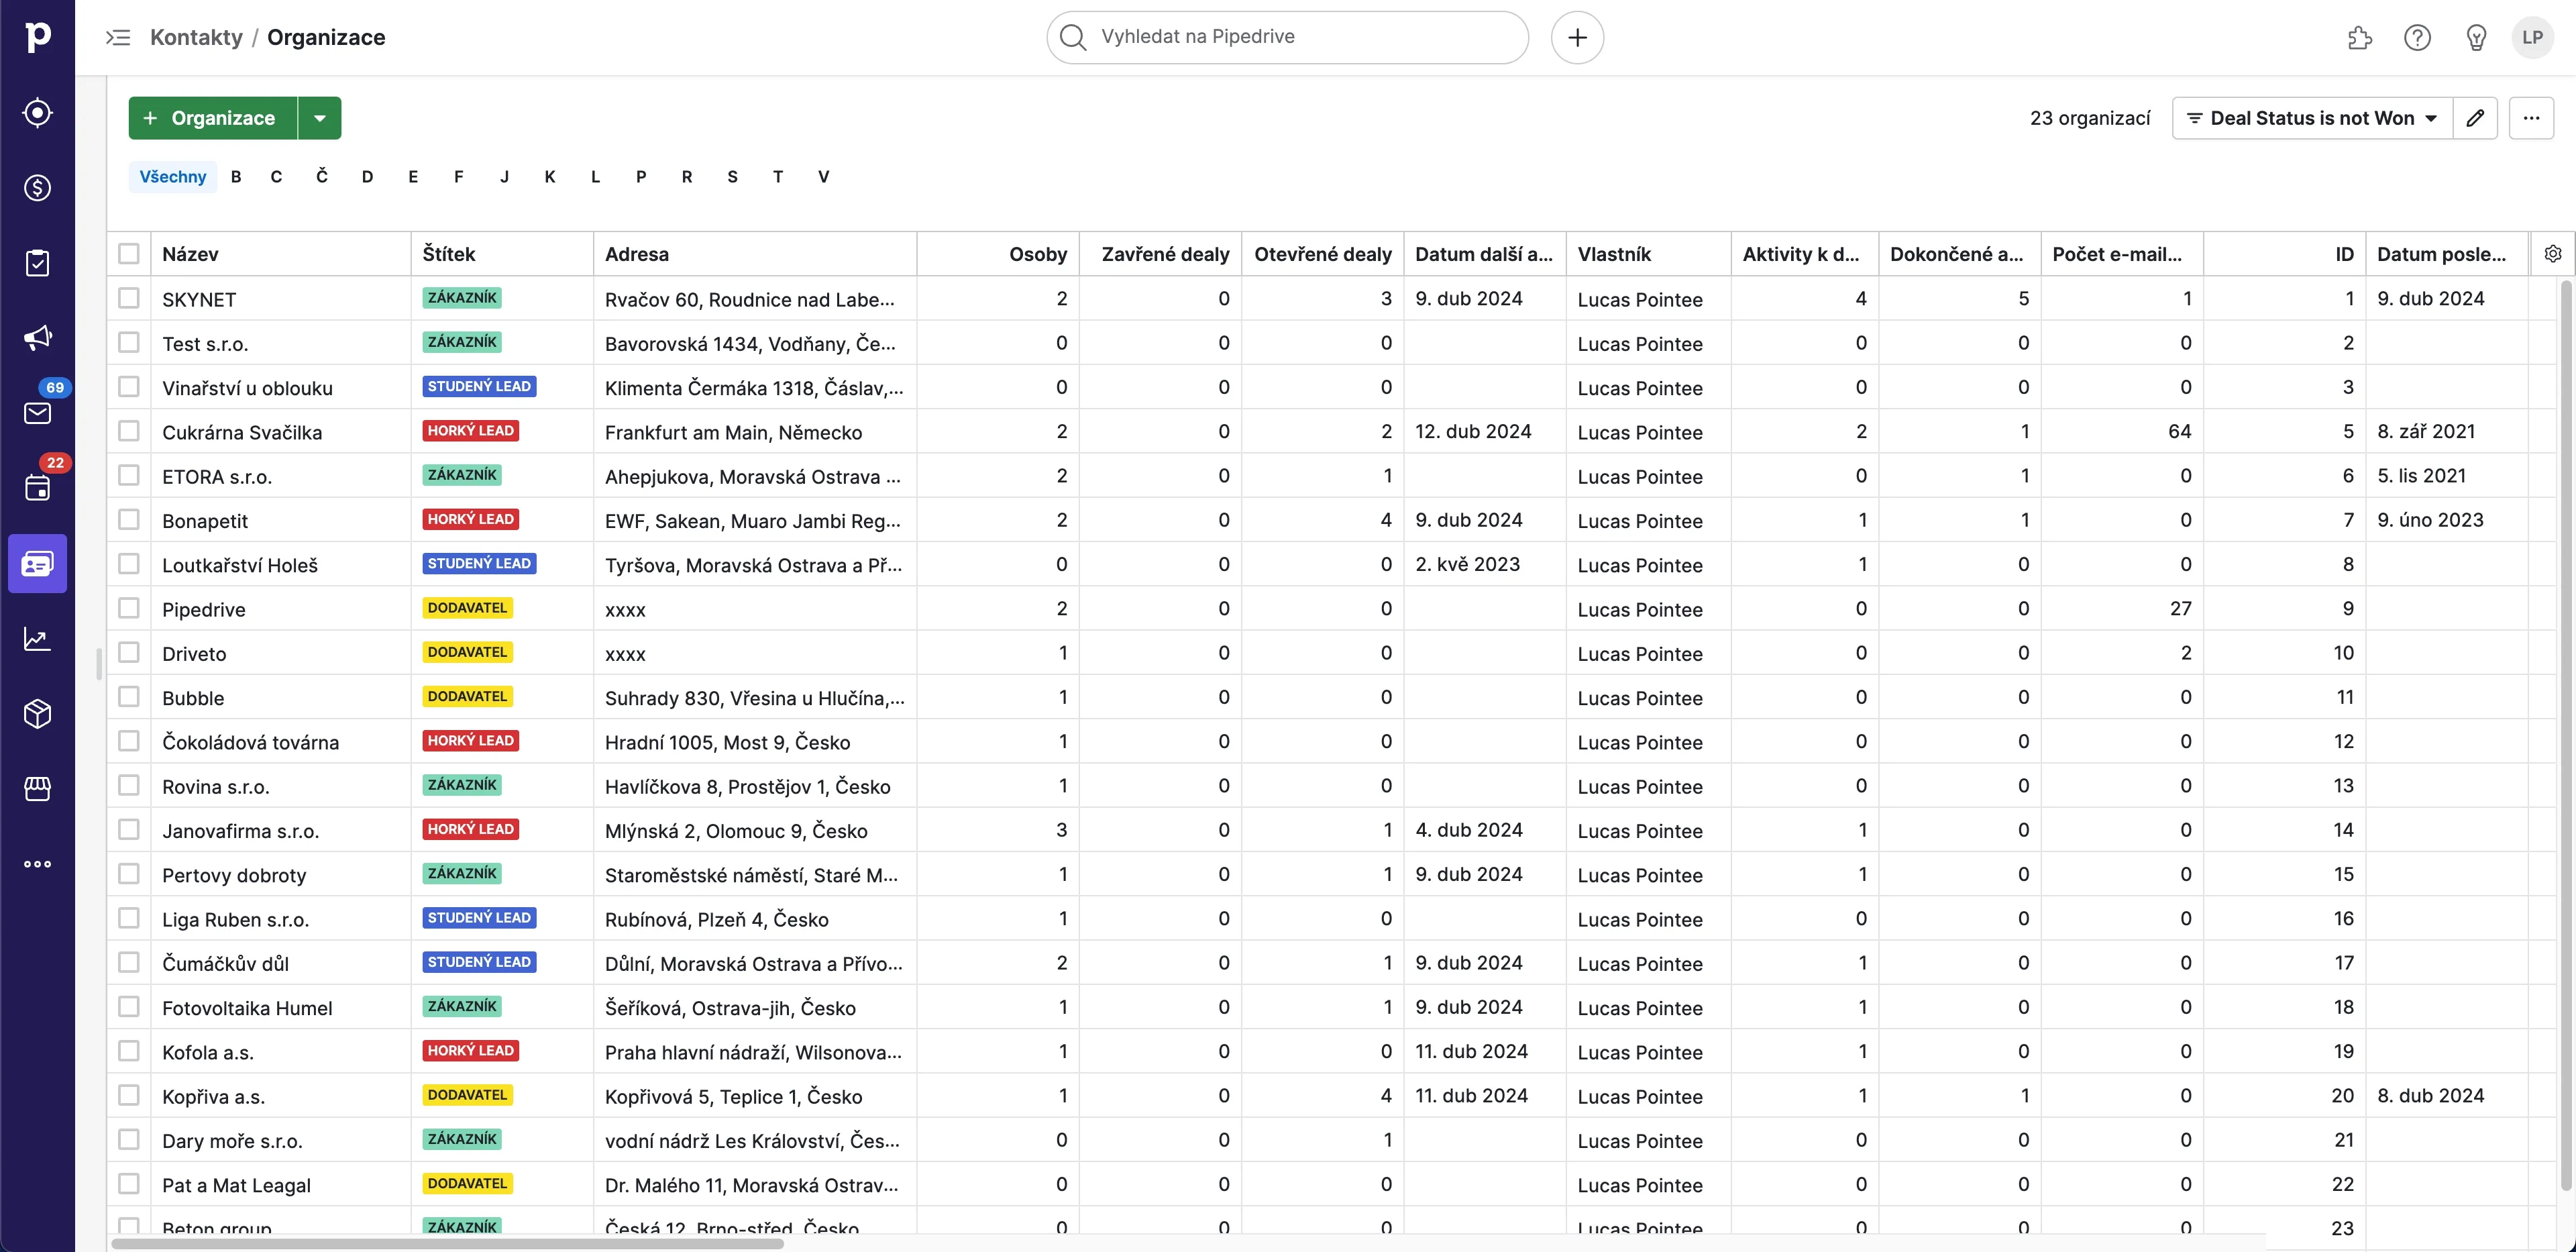Open table column settings gear
Screen dimensions: 2576x1252
pyautogui.click(x=2552, y=253)
